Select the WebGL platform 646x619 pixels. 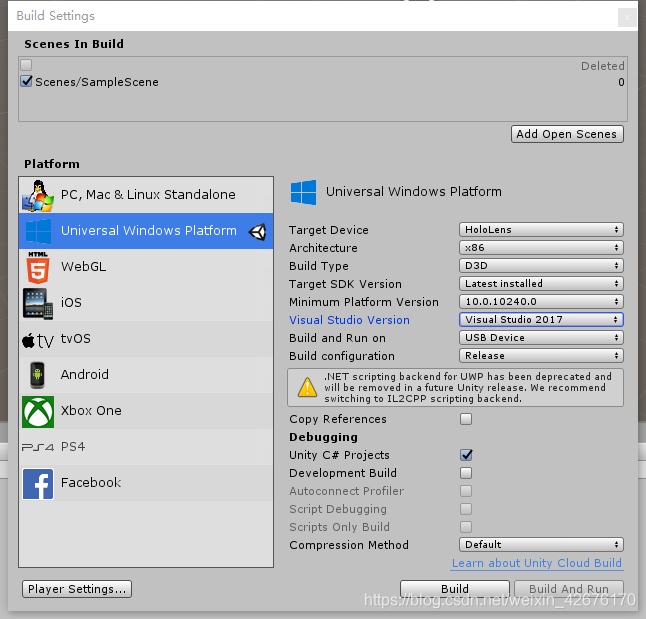pos(146,267)
